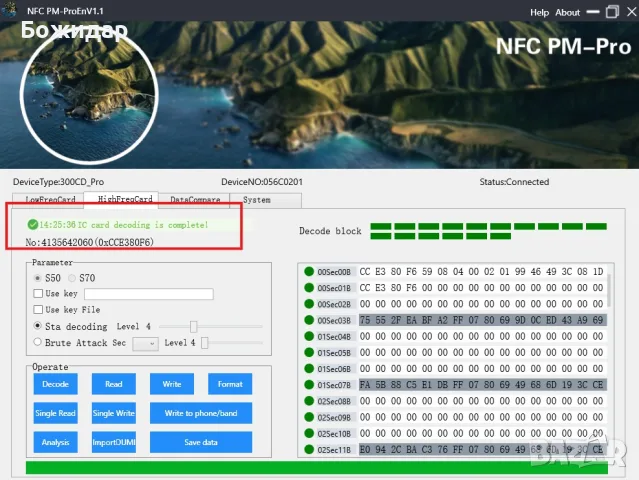639x480 pixels.
Task: Select the S50 card type
Action: [x=37, y=278]
